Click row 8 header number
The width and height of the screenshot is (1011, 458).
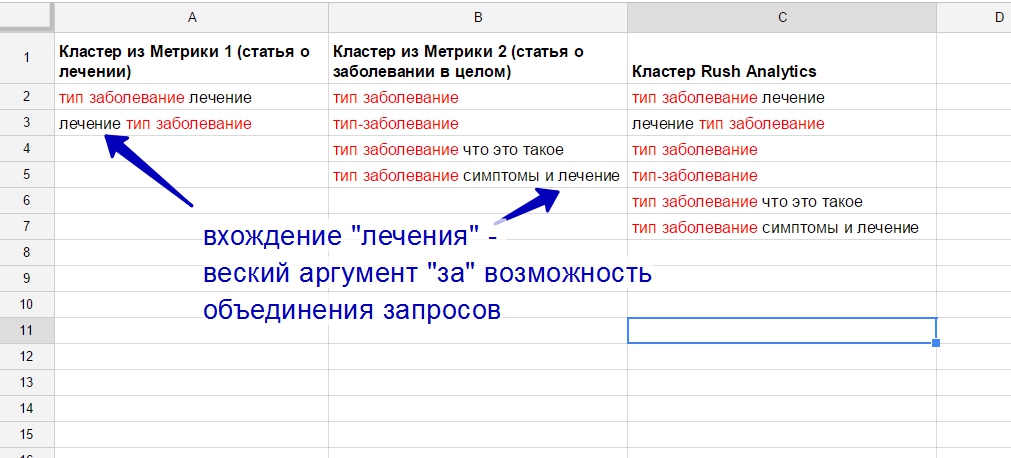pyautogui.click(x=27, y=252)
